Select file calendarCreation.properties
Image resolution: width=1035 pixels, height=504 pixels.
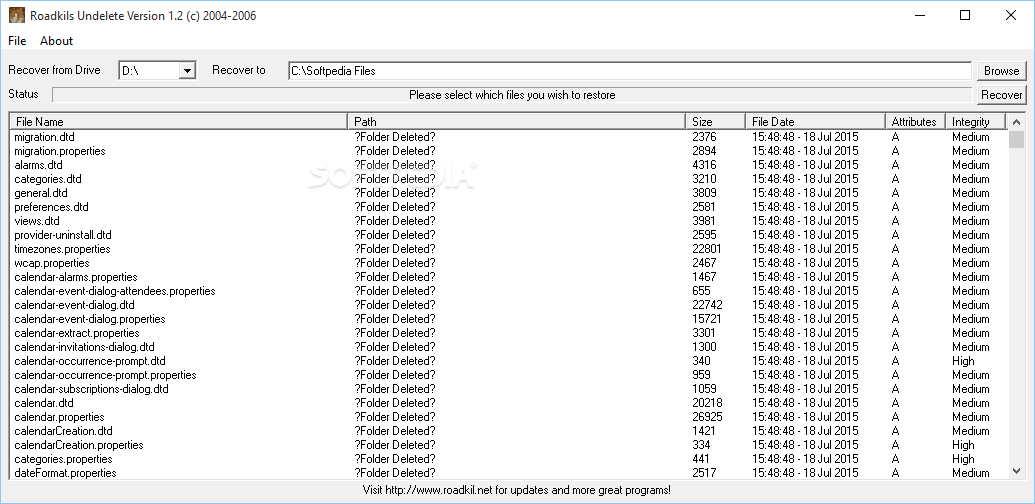[79, 445]
